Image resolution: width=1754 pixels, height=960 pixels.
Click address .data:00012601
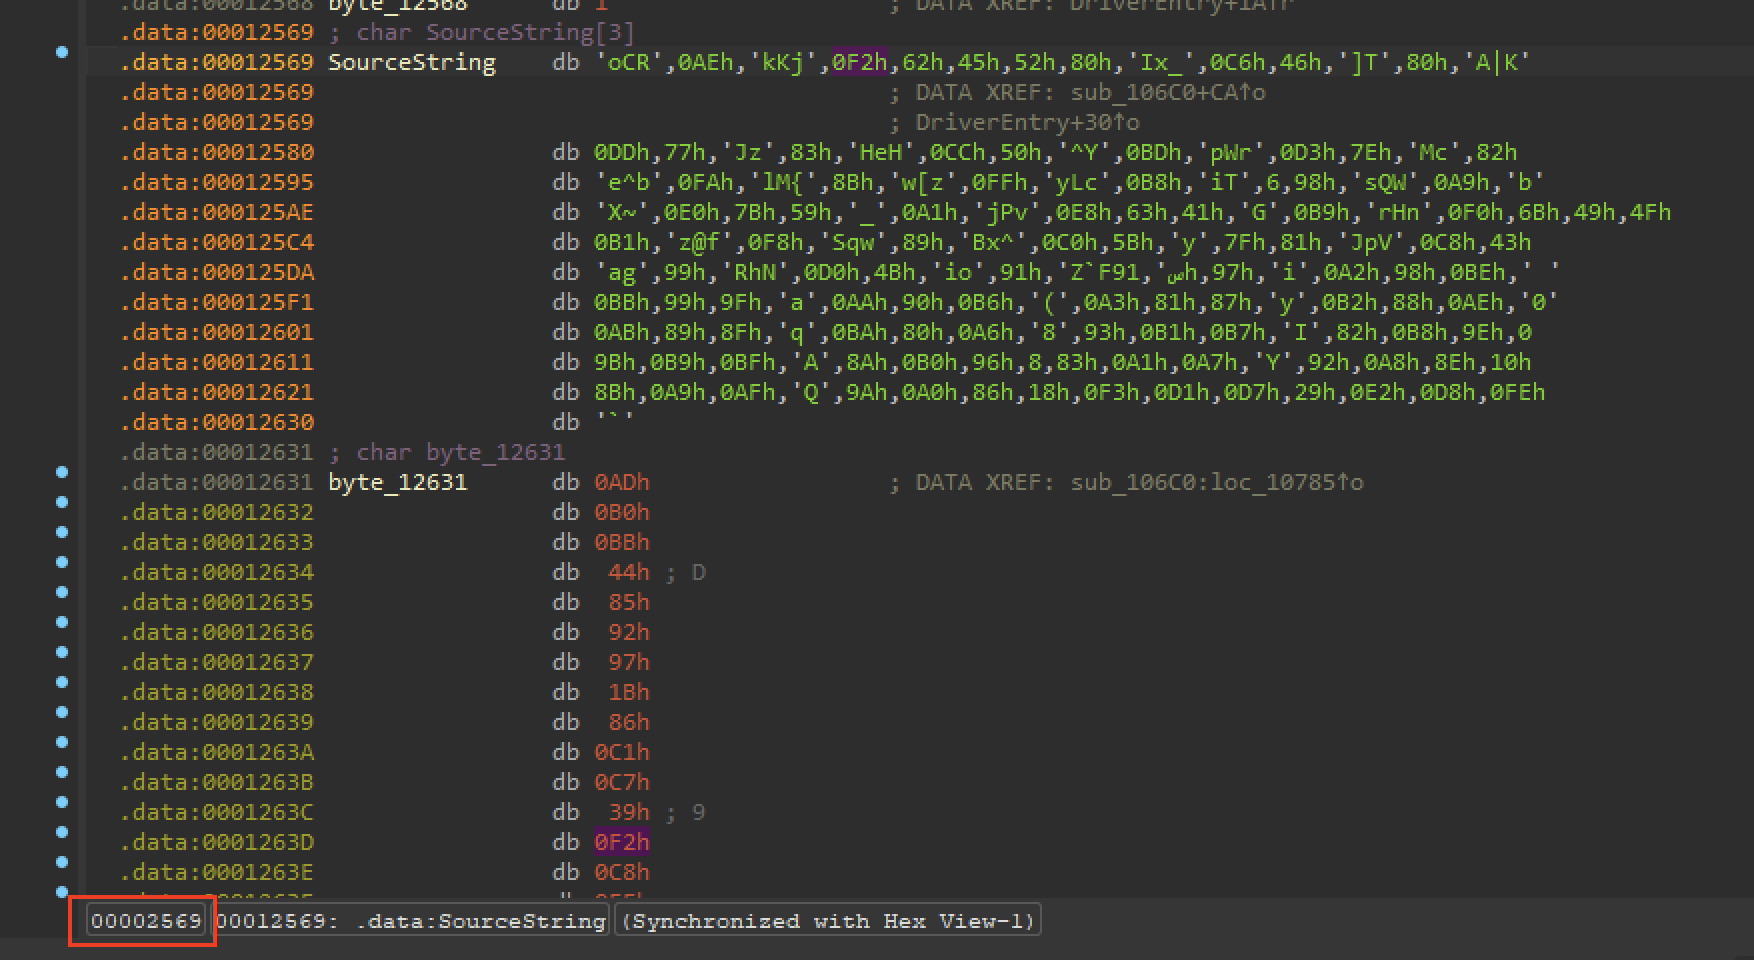click(217, 332)
